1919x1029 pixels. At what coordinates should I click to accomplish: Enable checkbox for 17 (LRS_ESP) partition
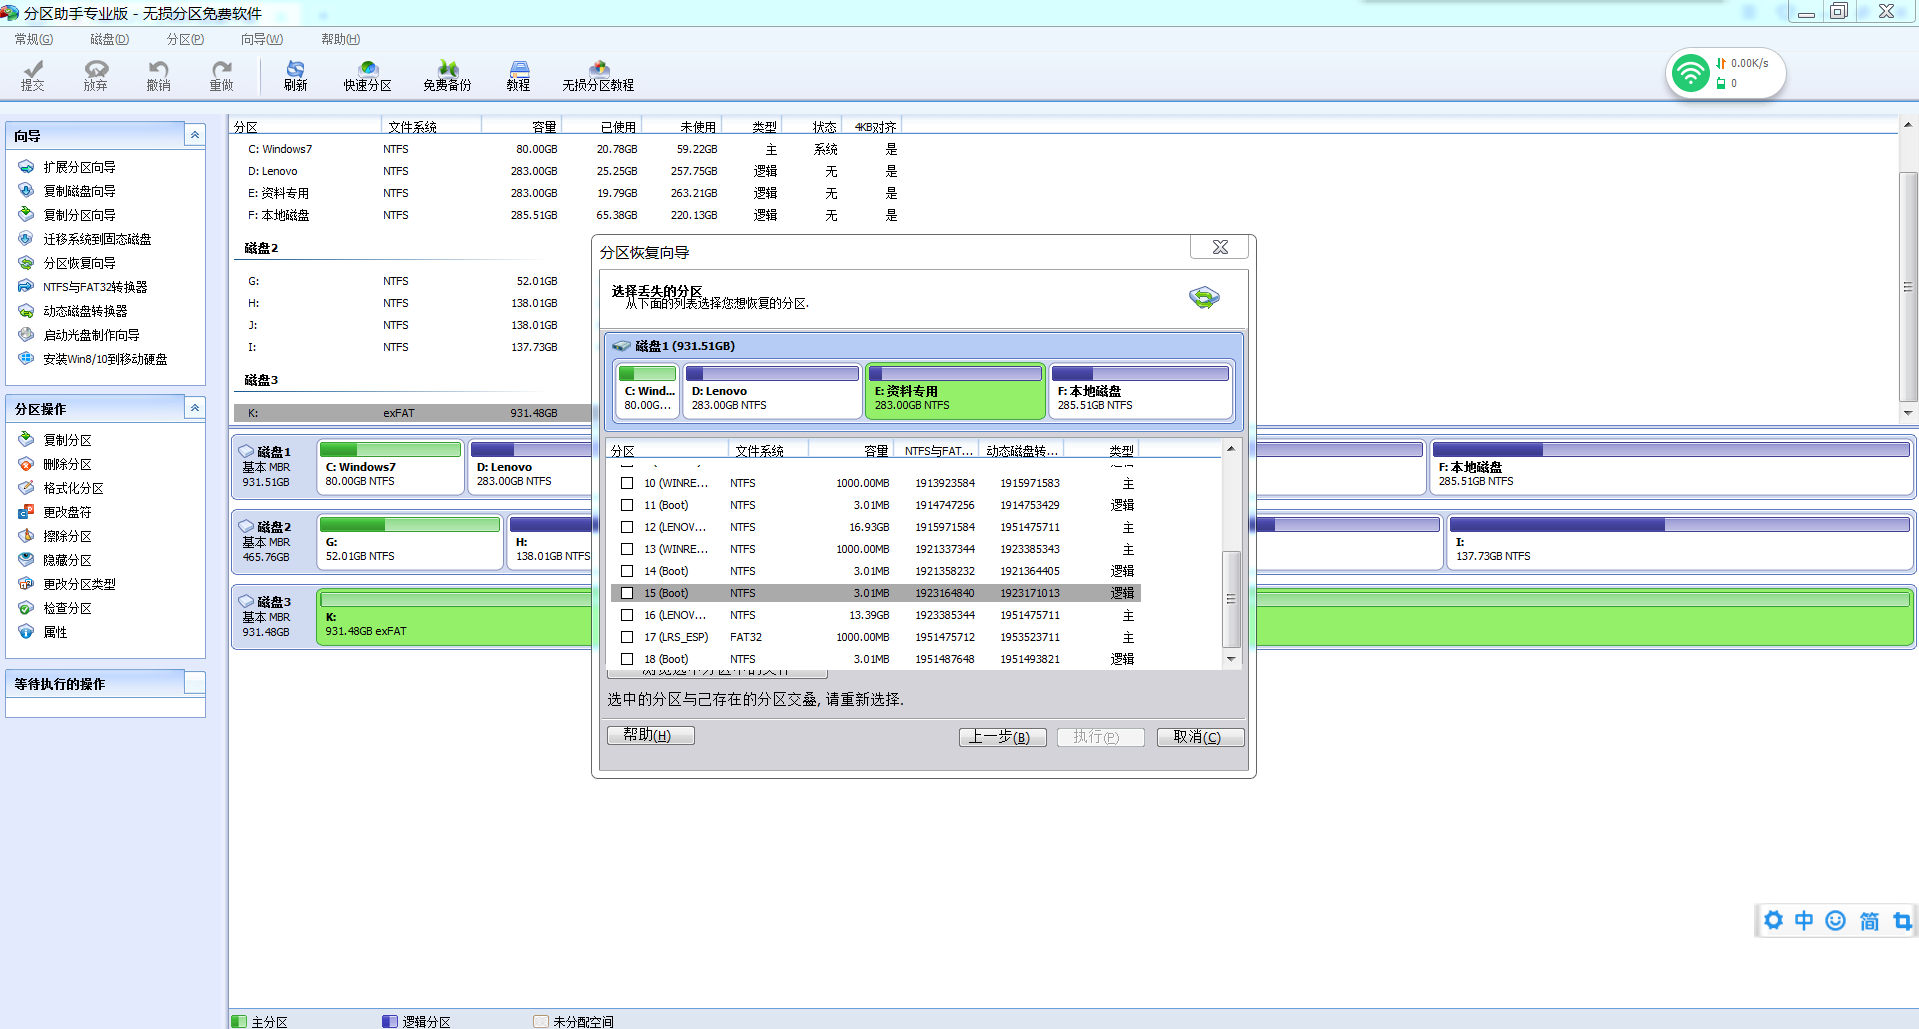[x=627, y=637]
